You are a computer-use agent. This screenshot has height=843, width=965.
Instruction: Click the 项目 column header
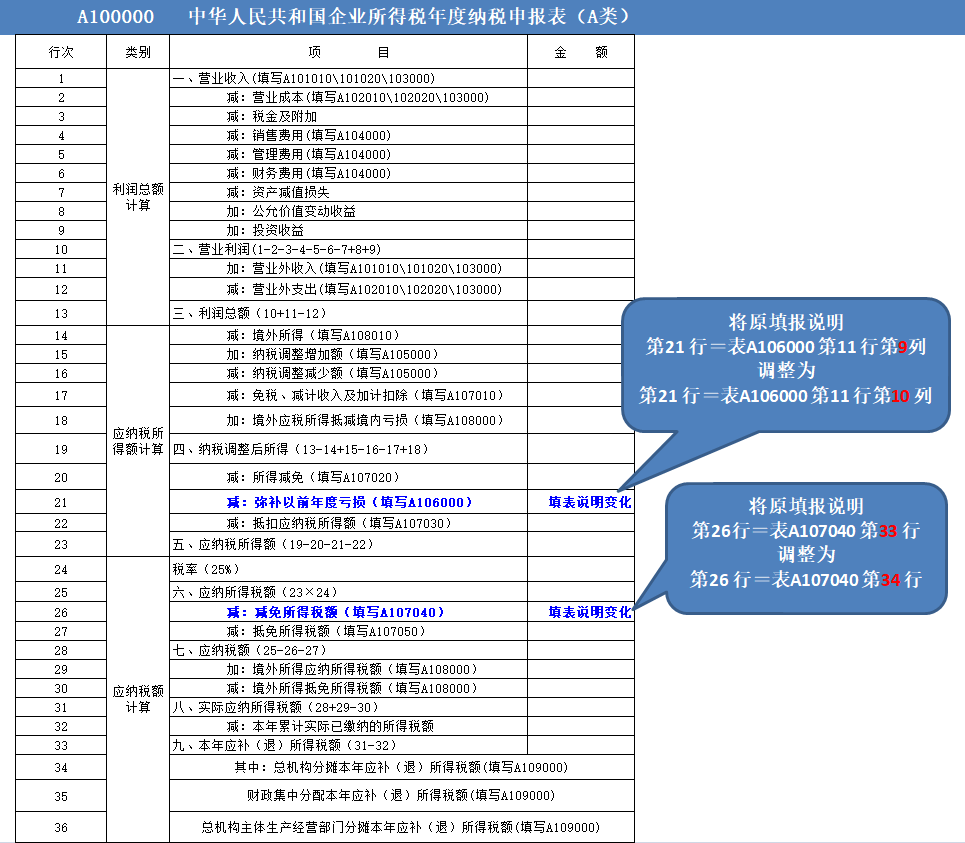[348, 52]
